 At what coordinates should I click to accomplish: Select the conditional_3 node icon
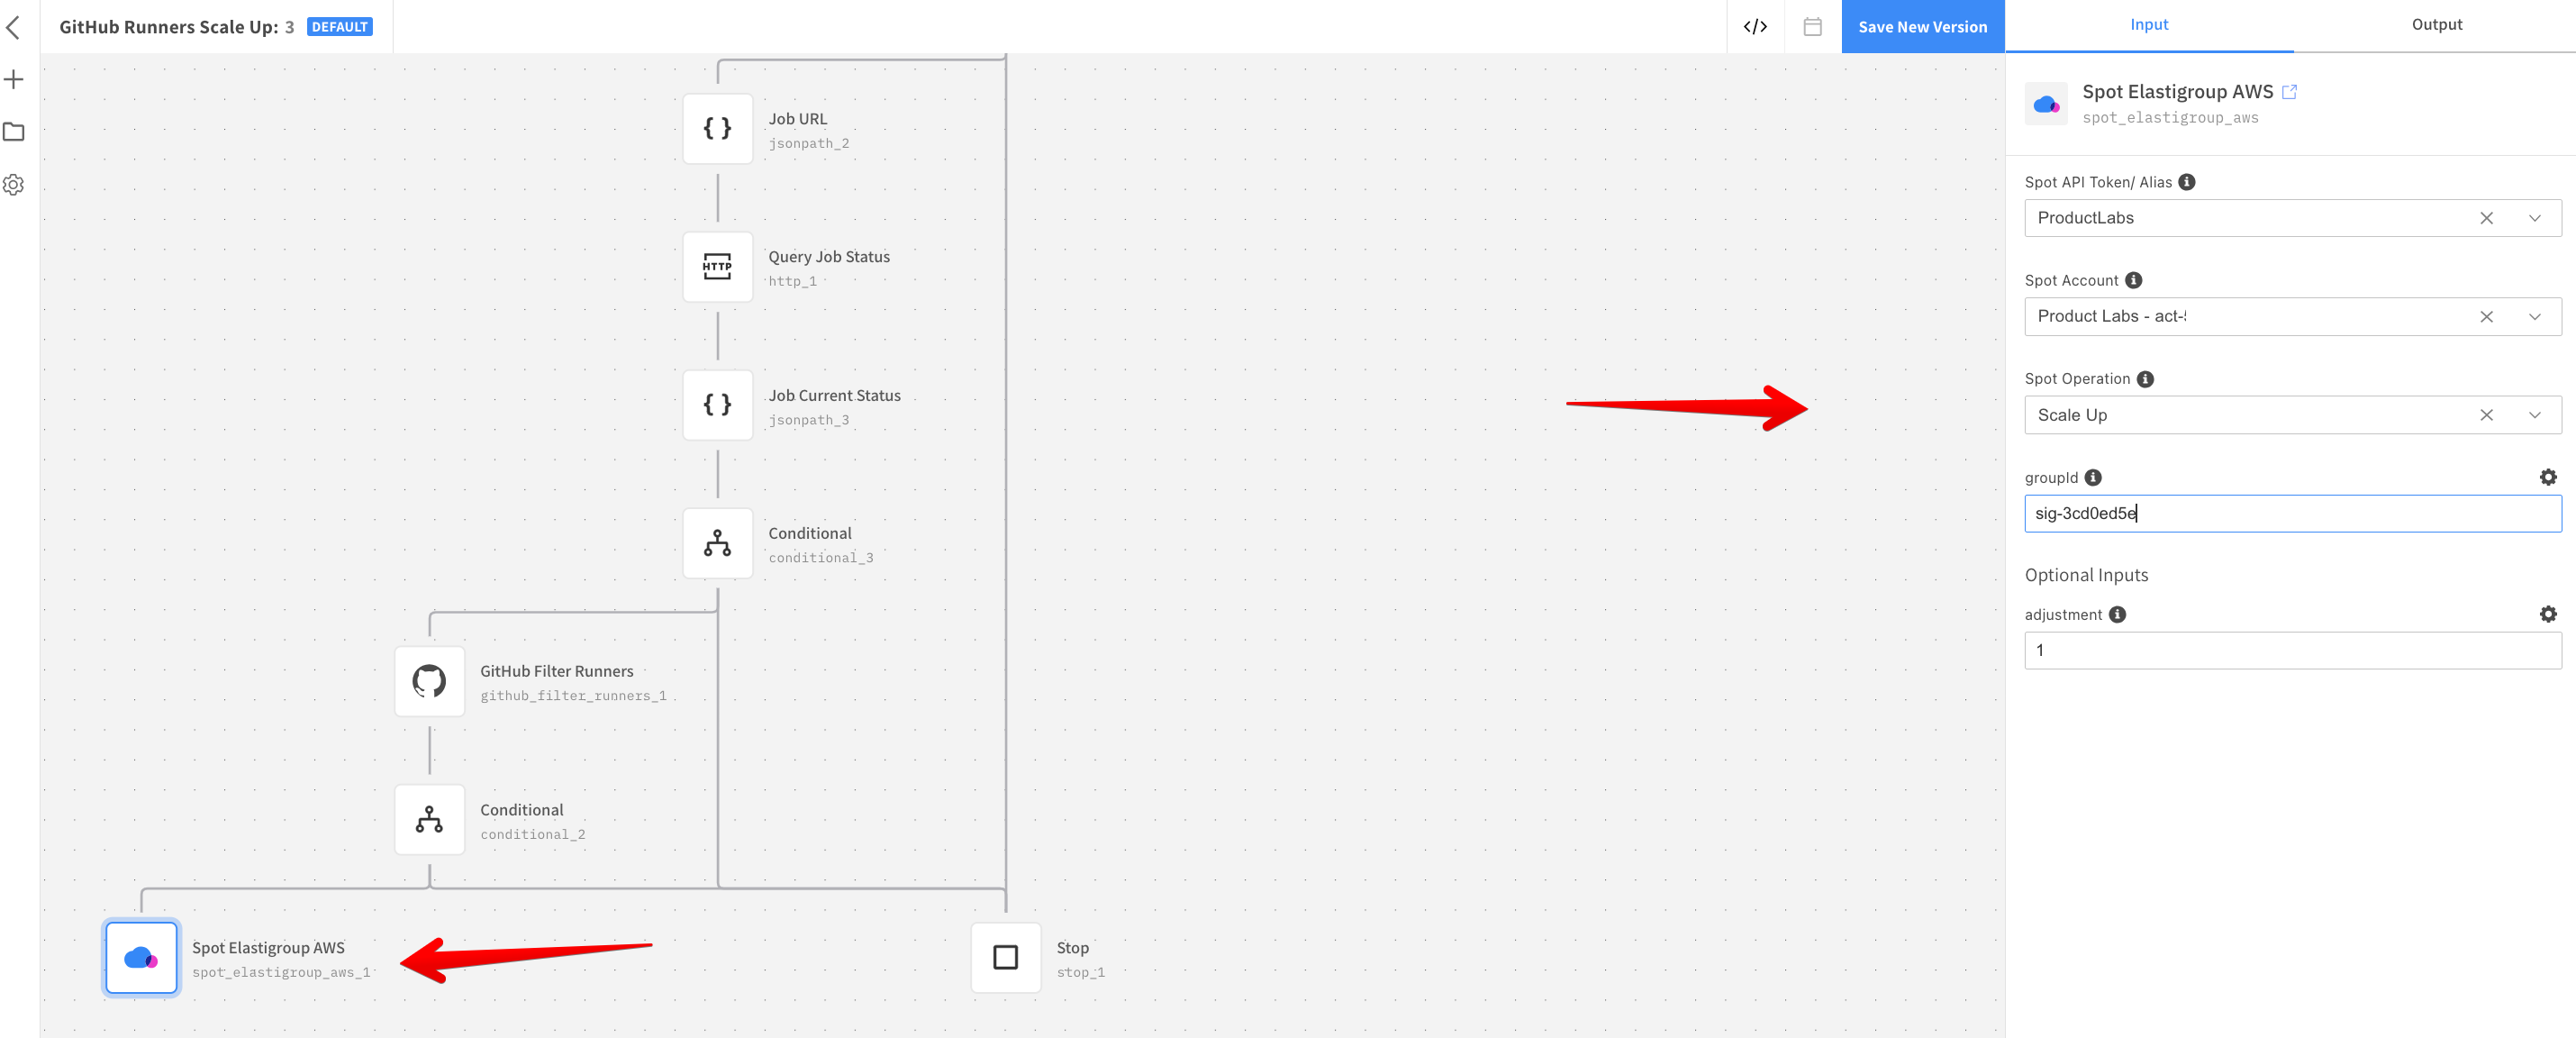coord(717,543)
